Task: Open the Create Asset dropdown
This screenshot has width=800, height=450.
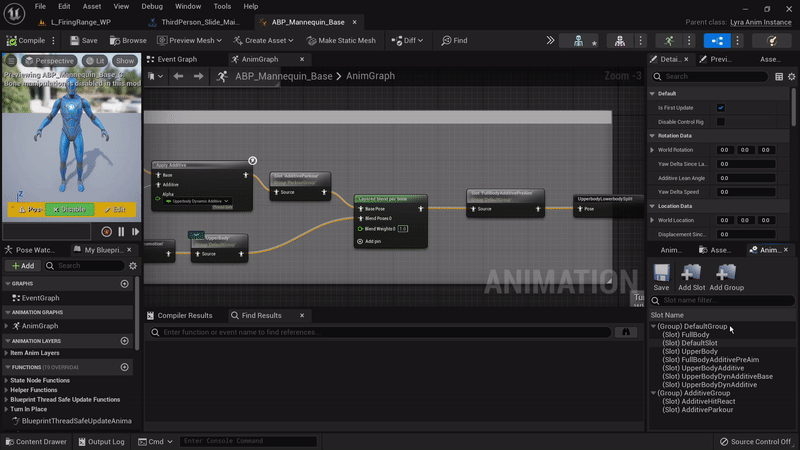Action: point(263,40)
